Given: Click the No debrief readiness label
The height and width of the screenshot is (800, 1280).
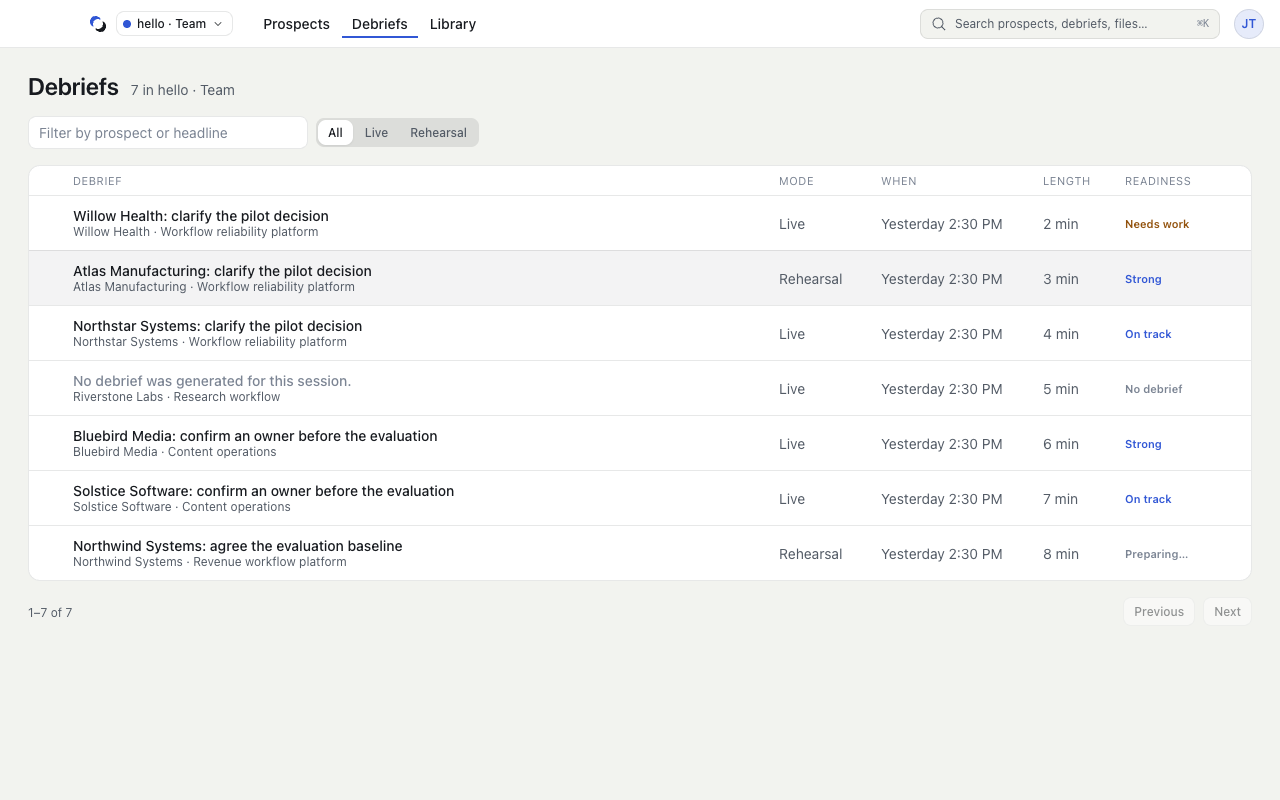Looking at the screenshot, I should pos(1153,389).
